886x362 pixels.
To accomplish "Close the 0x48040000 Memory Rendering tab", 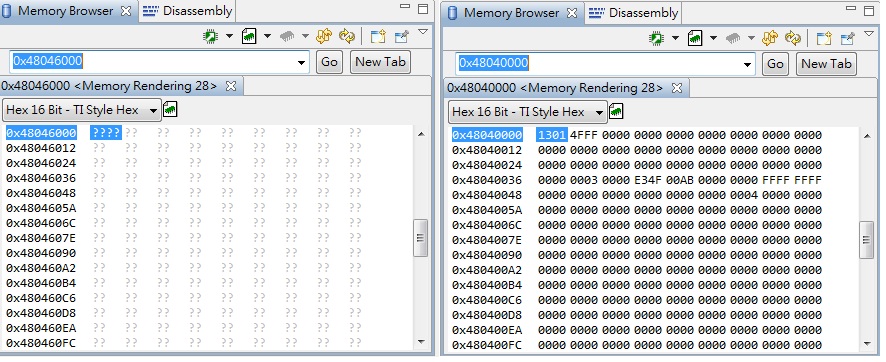I will (x=677, y=88).
